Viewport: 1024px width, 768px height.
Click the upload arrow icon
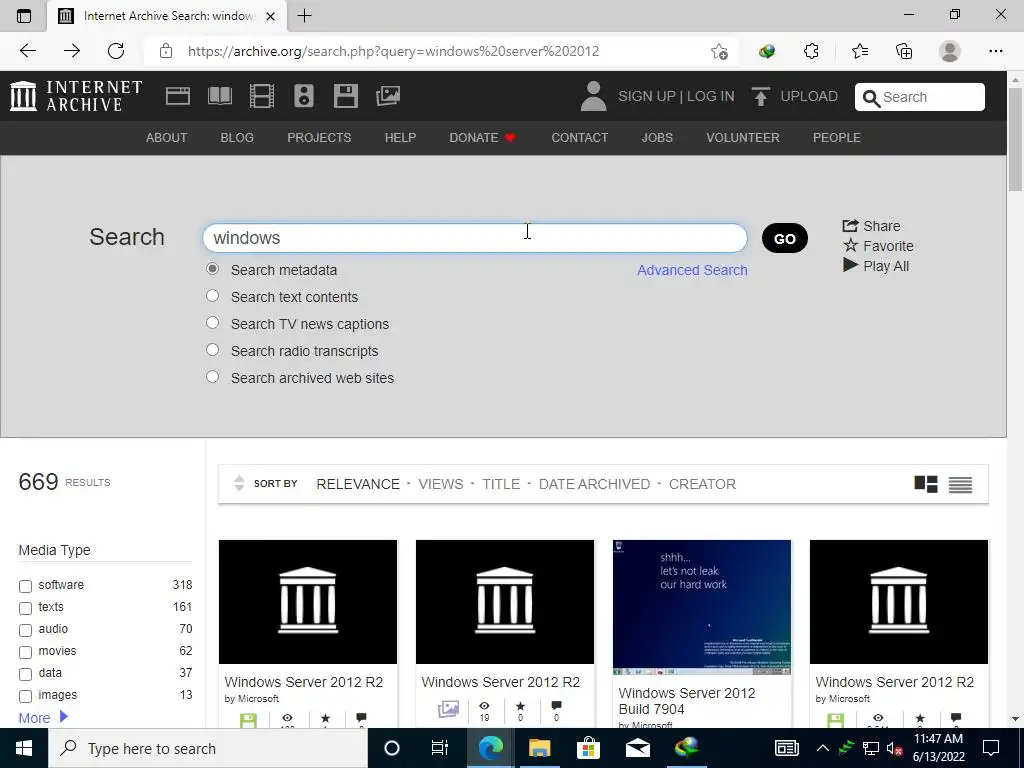click(760, 96)
